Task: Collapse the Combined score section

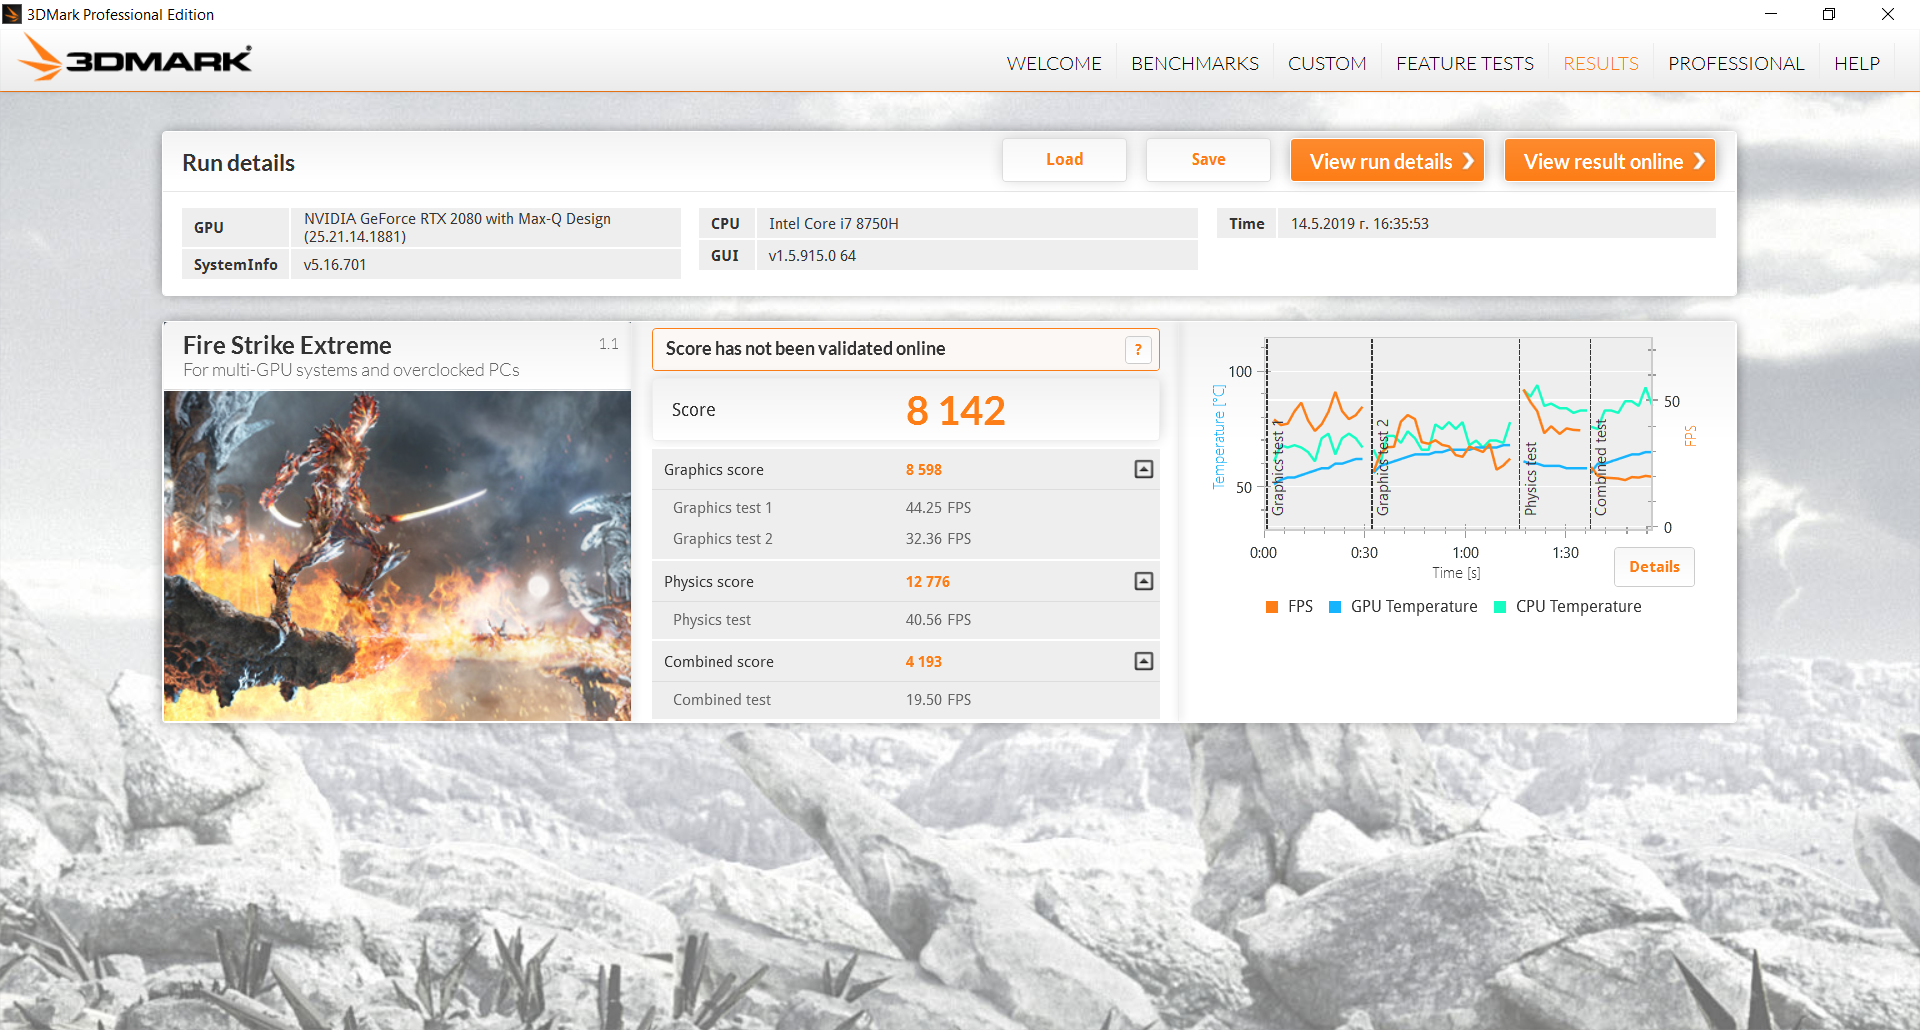Action: [1144, 661]
